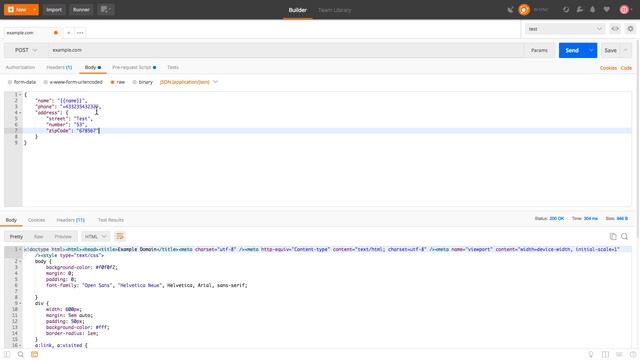
Task: Collapse the div CSS fold on response line 9
Action: point(20,303)
